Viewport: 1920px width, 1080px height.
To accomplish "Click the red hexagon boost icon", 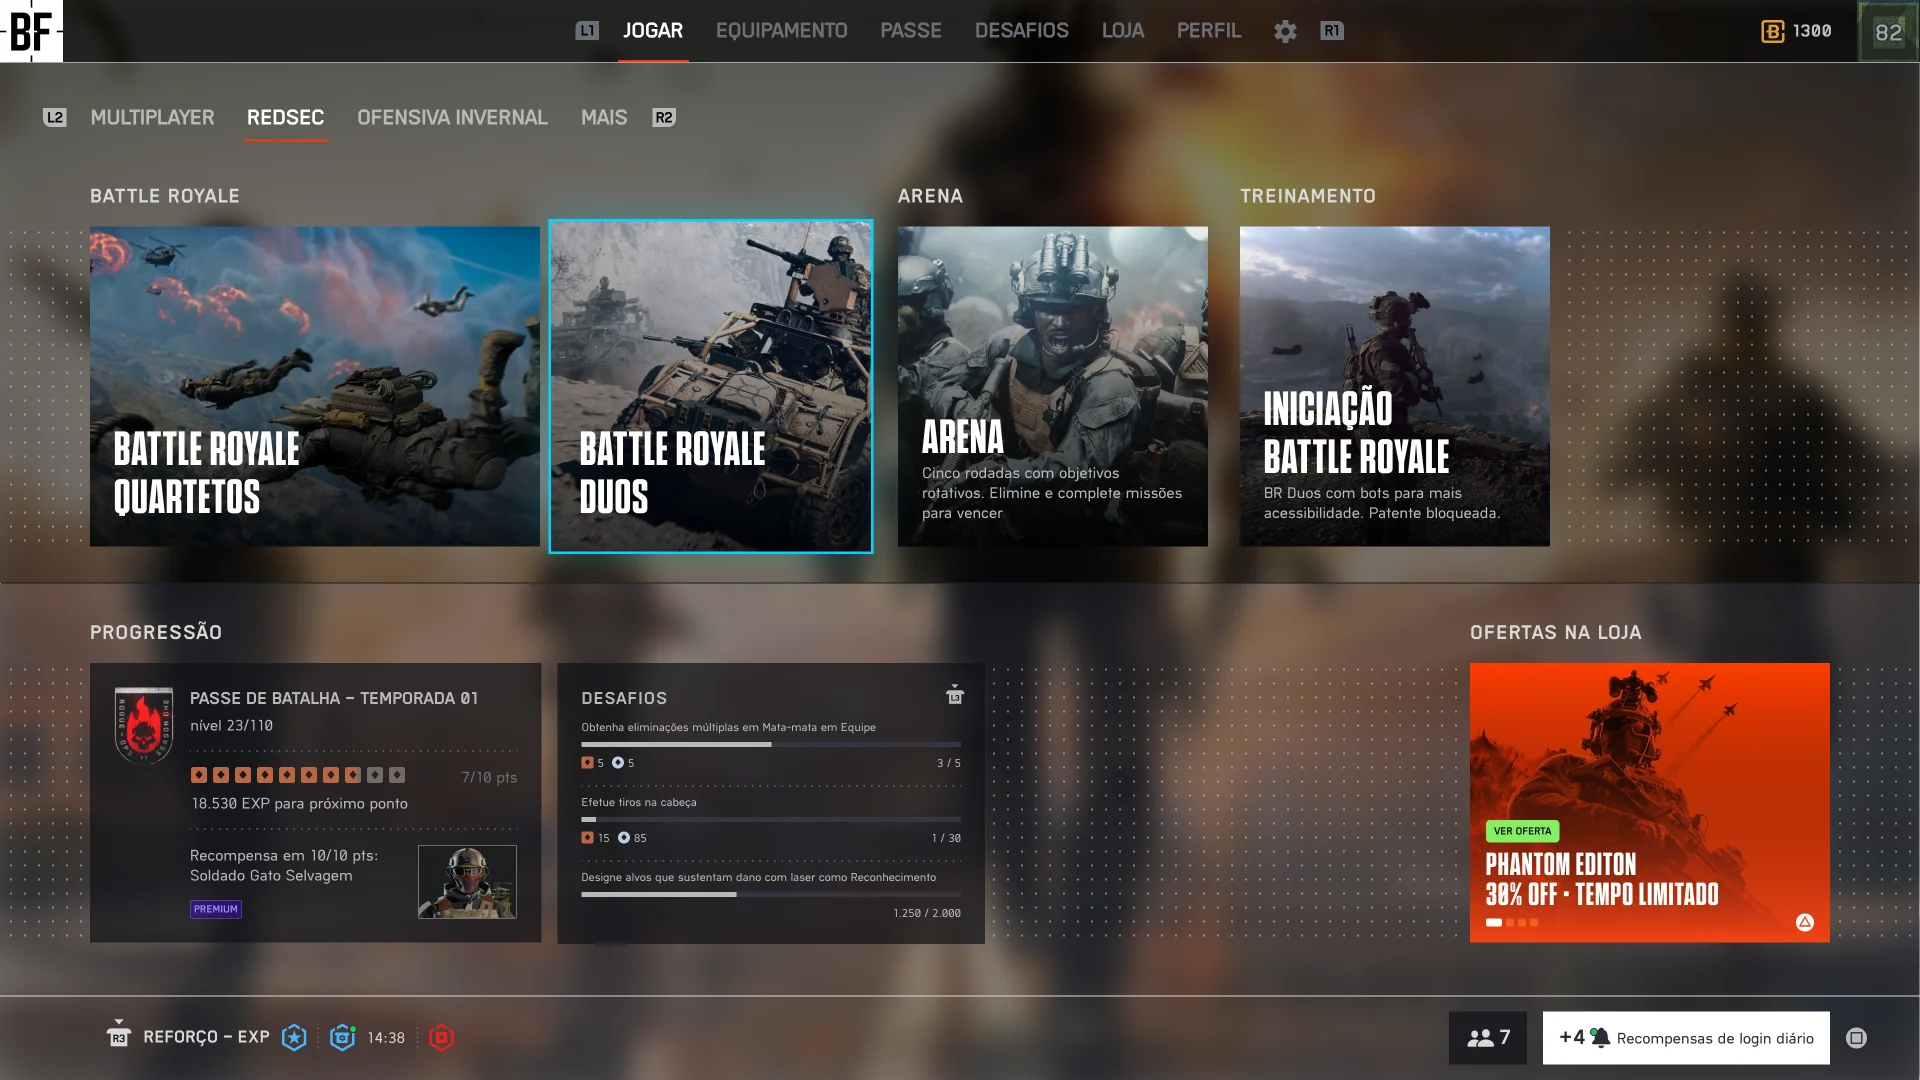I will tap(441, 1037).
